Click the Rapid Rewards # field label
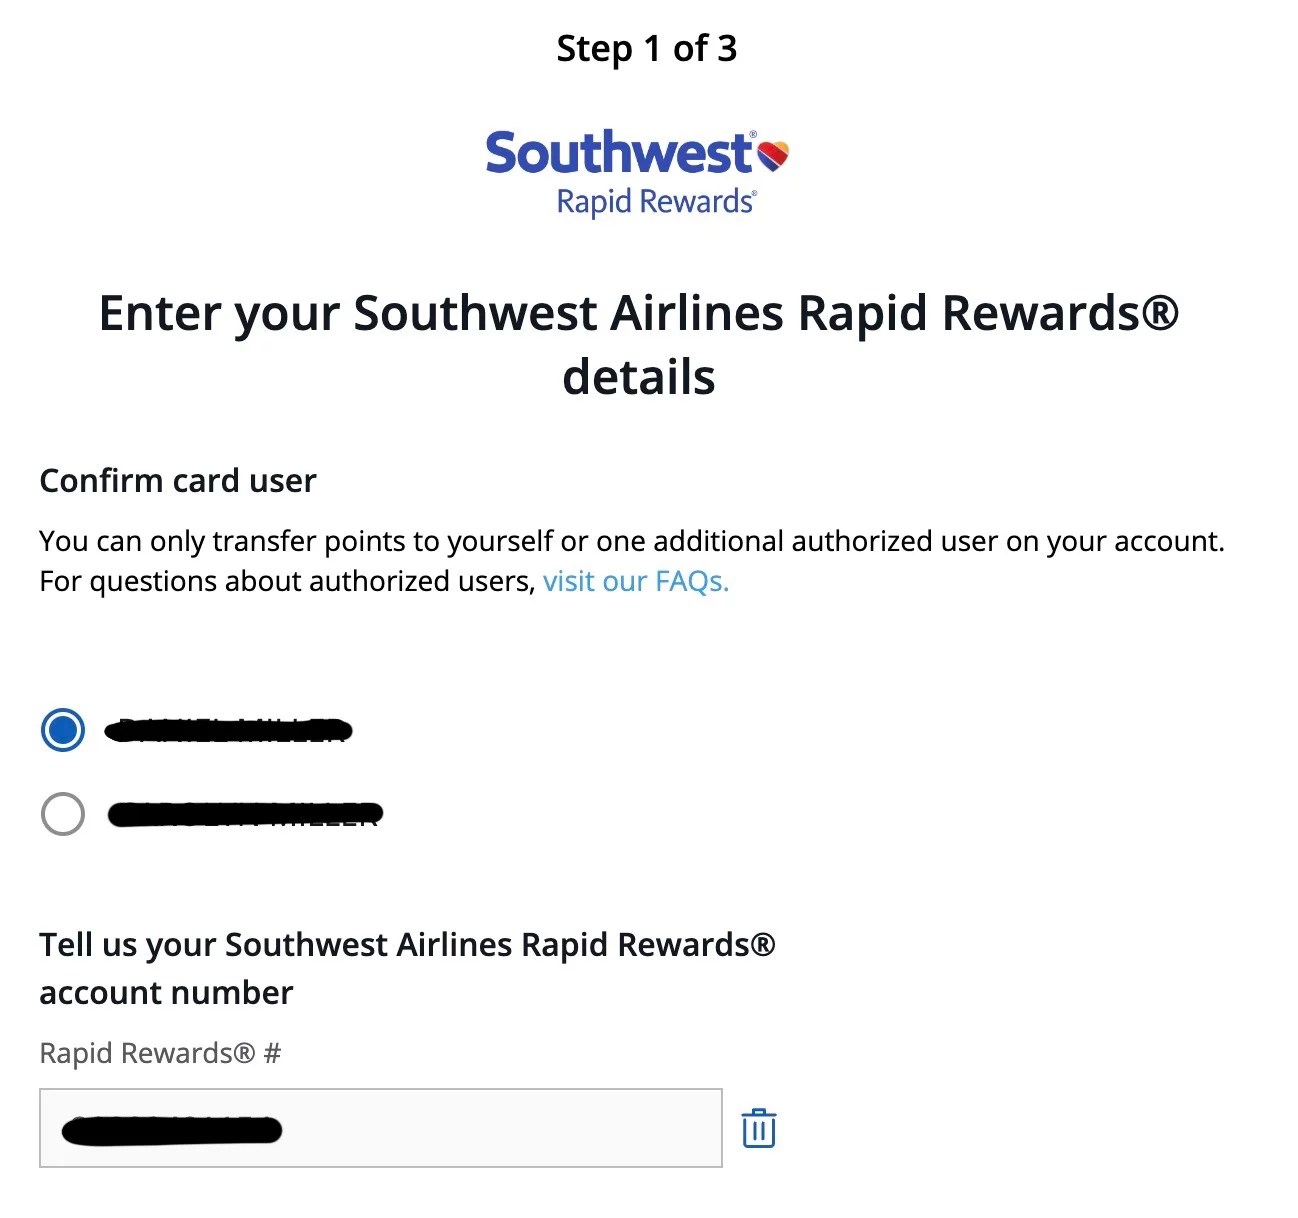Screen dimensions: 1298x1218 coord(159,1052)
